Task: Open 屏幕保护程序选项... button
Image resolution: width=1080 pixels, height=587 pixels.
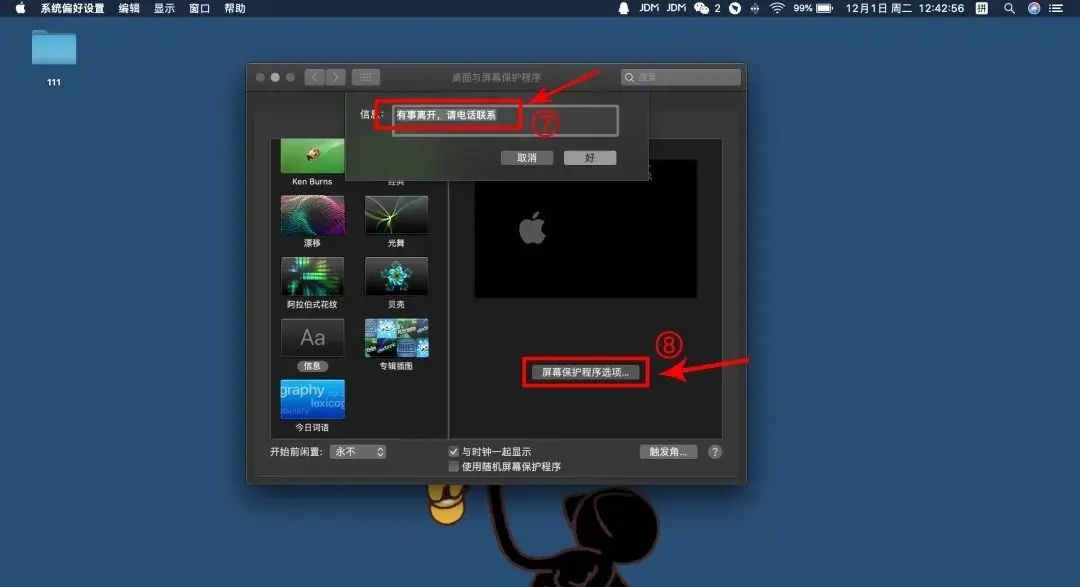Action: click(585, 372)
